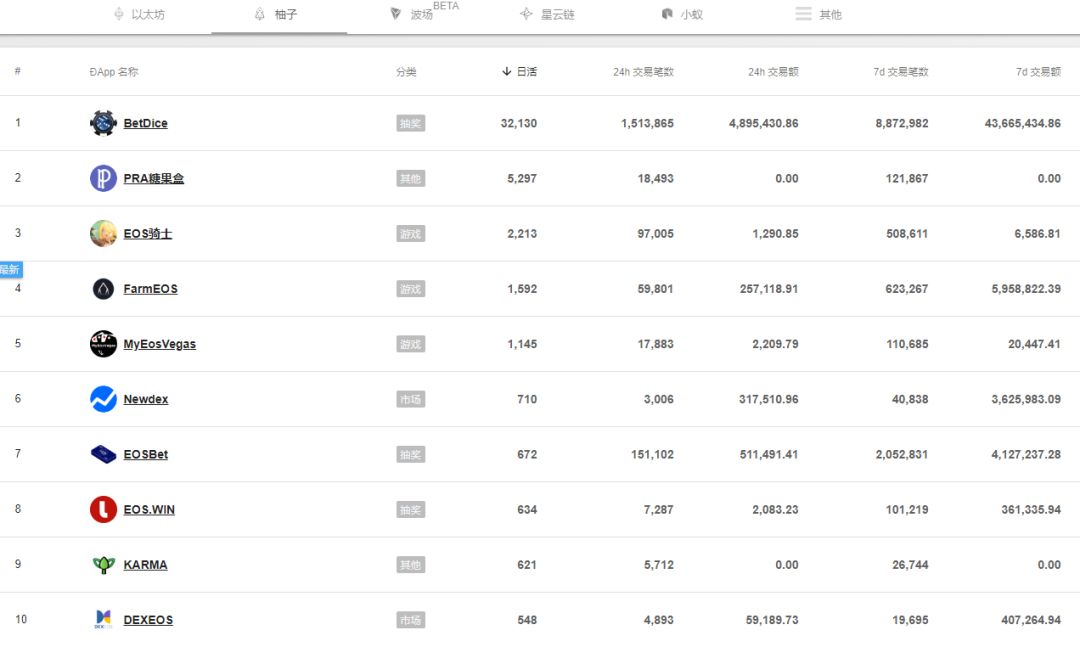Click the 游戏 tag in MyEosVegas row
This screenshot has width=1080, height=647.
point(411,344)
